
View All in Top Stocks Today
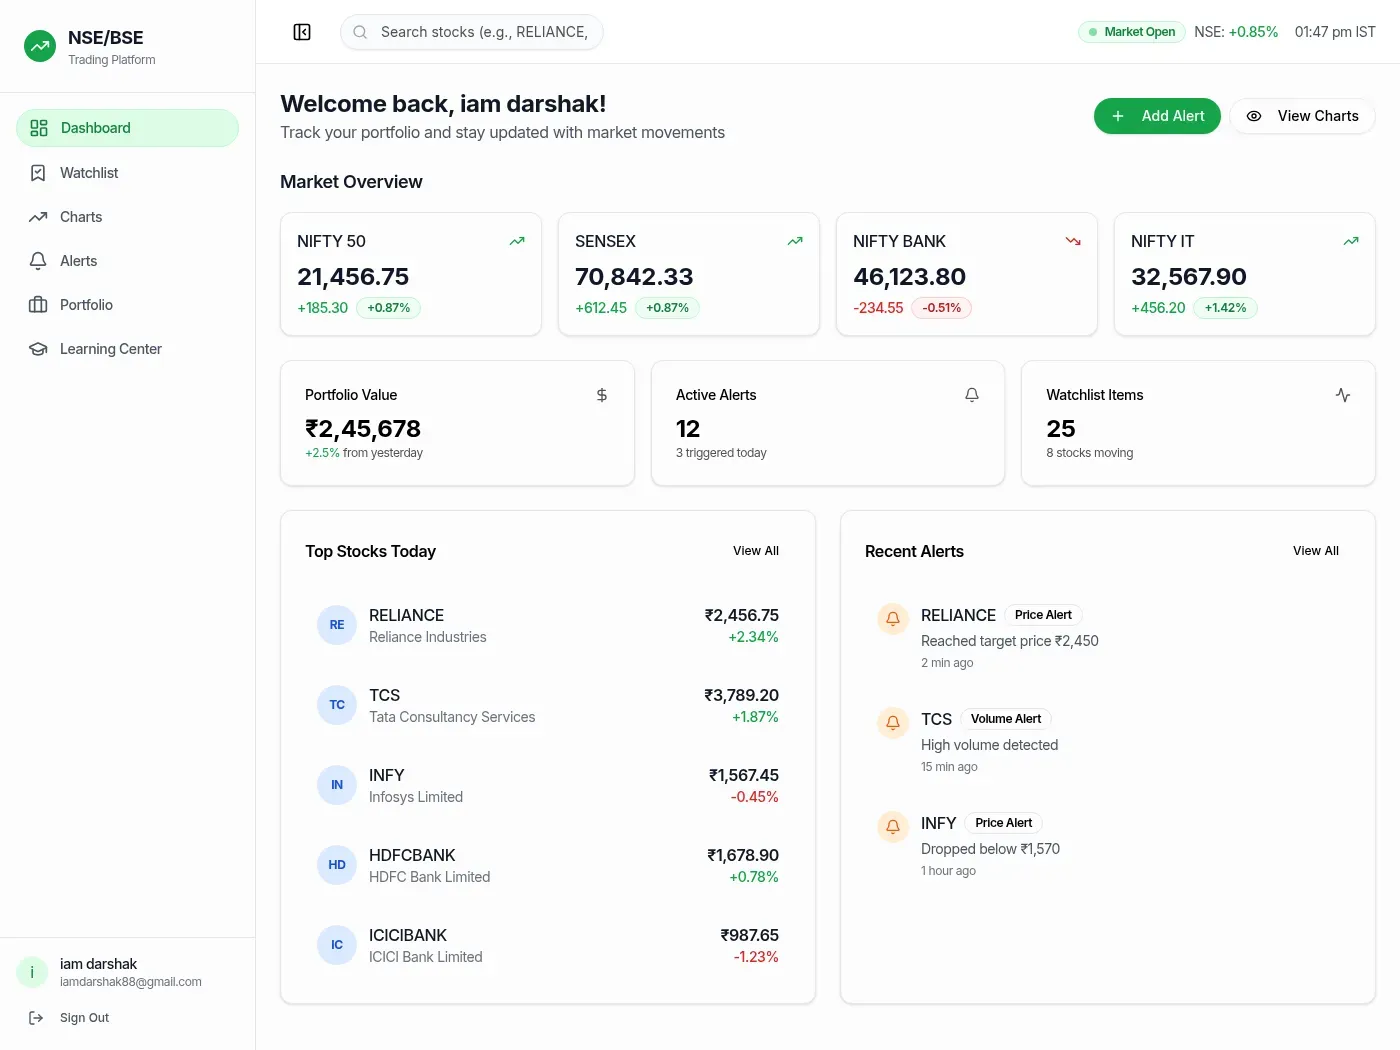click(x=756, y=551)
